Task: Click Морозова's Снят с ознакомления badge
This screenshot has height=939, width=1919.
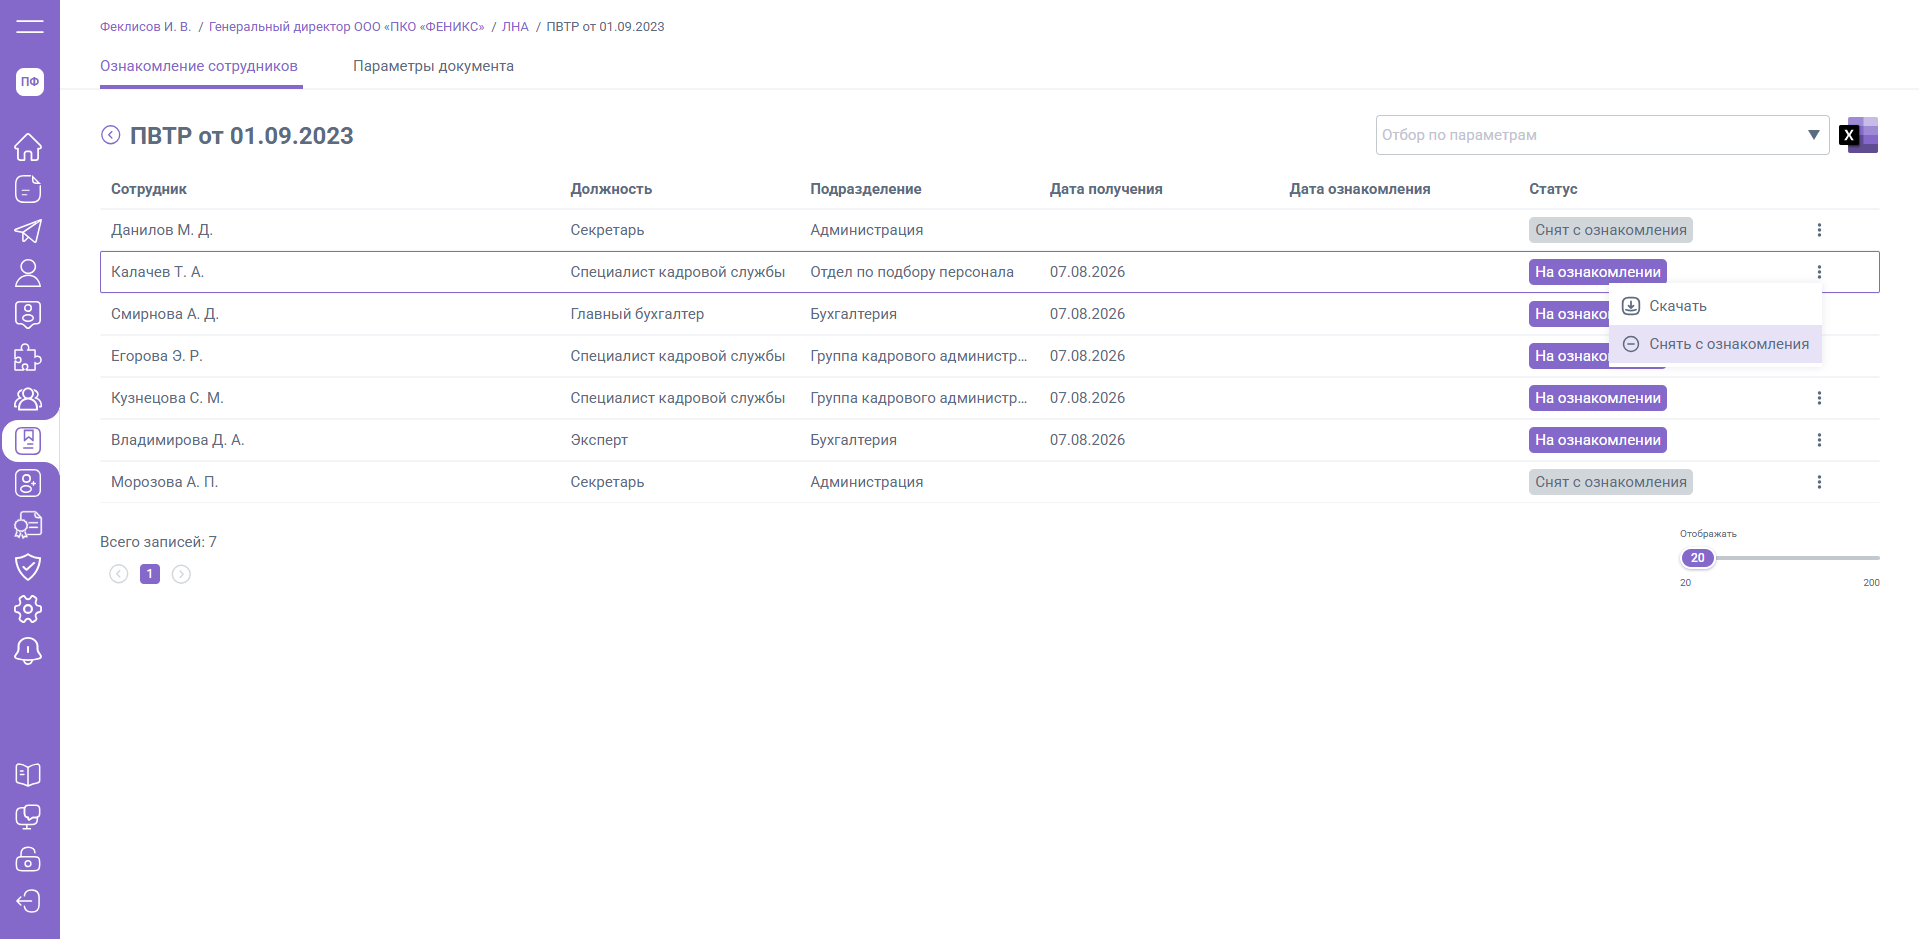Action: point(1611,482)
